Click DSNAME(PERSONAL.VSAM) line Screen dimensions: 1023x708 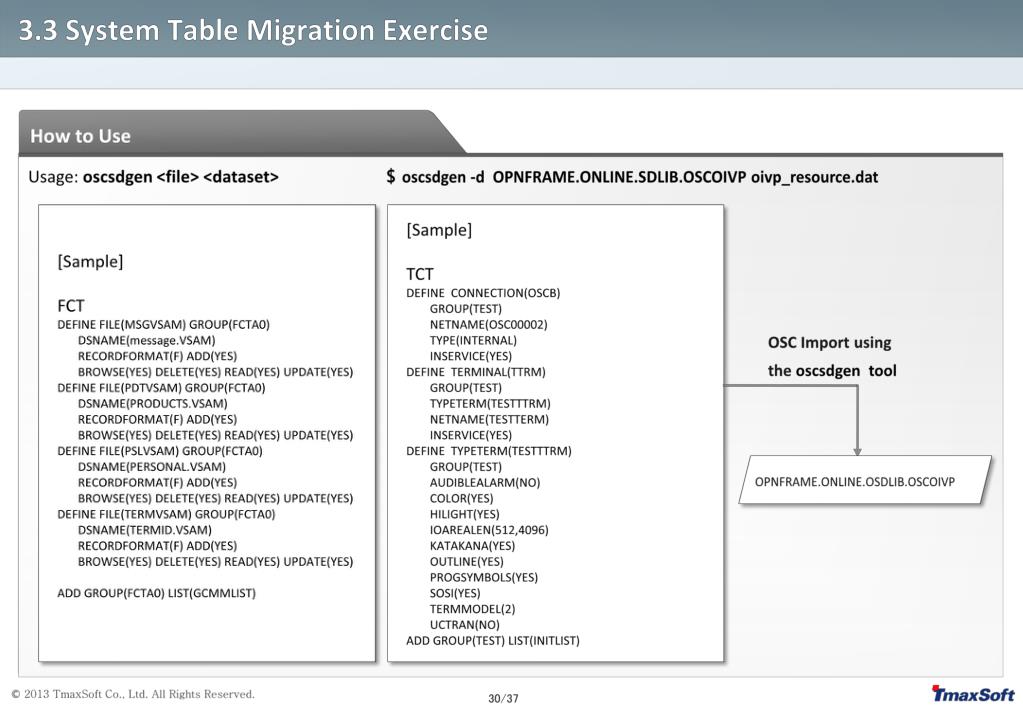pyautogui.click(x=151, y=467)
